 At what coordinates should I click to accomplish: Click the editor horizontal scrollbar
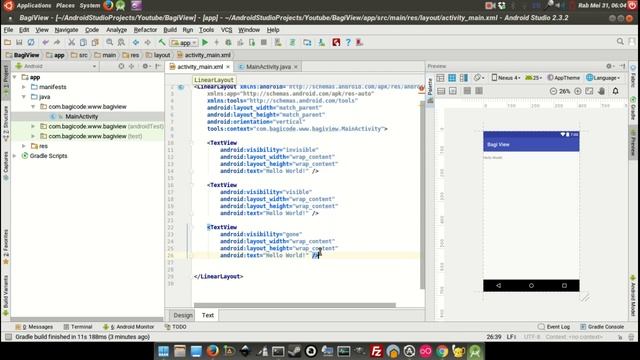pos(295,305)
